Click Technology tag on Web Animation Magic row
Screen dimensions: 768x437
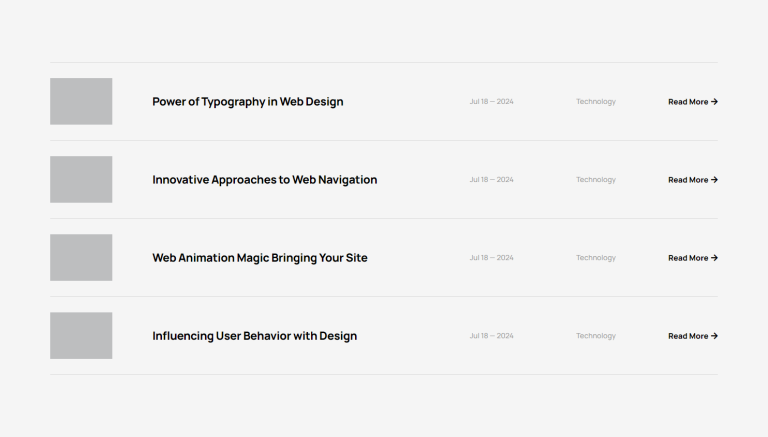596,258
